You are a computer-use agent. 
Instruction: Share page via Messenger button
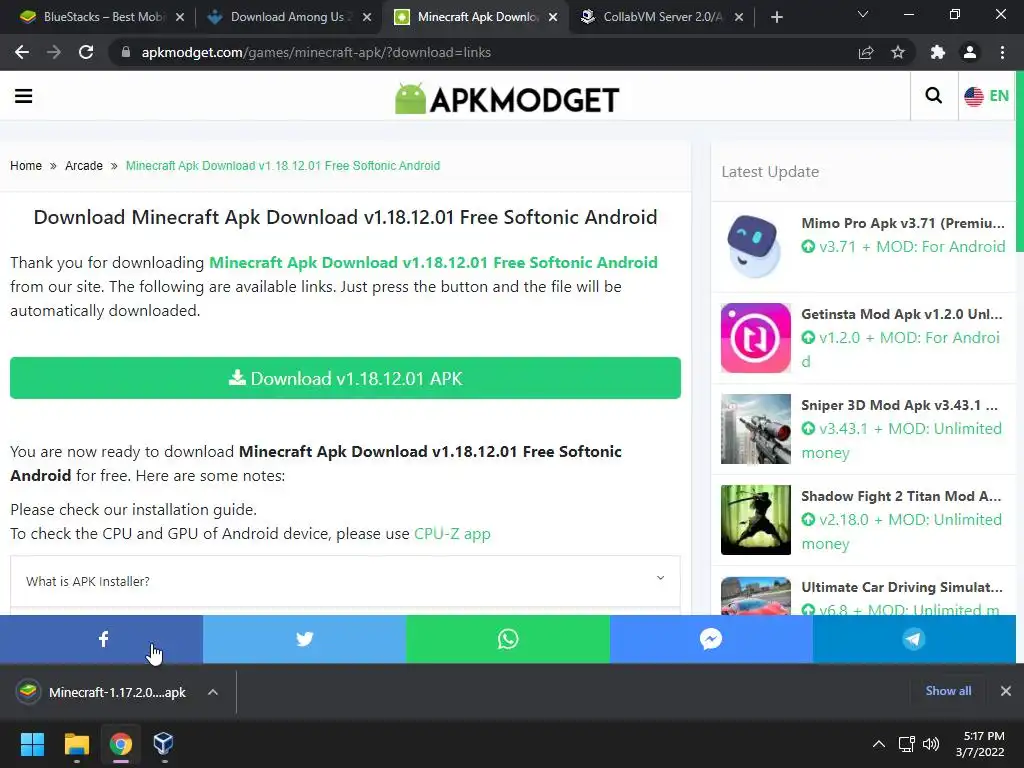(711, 639)
